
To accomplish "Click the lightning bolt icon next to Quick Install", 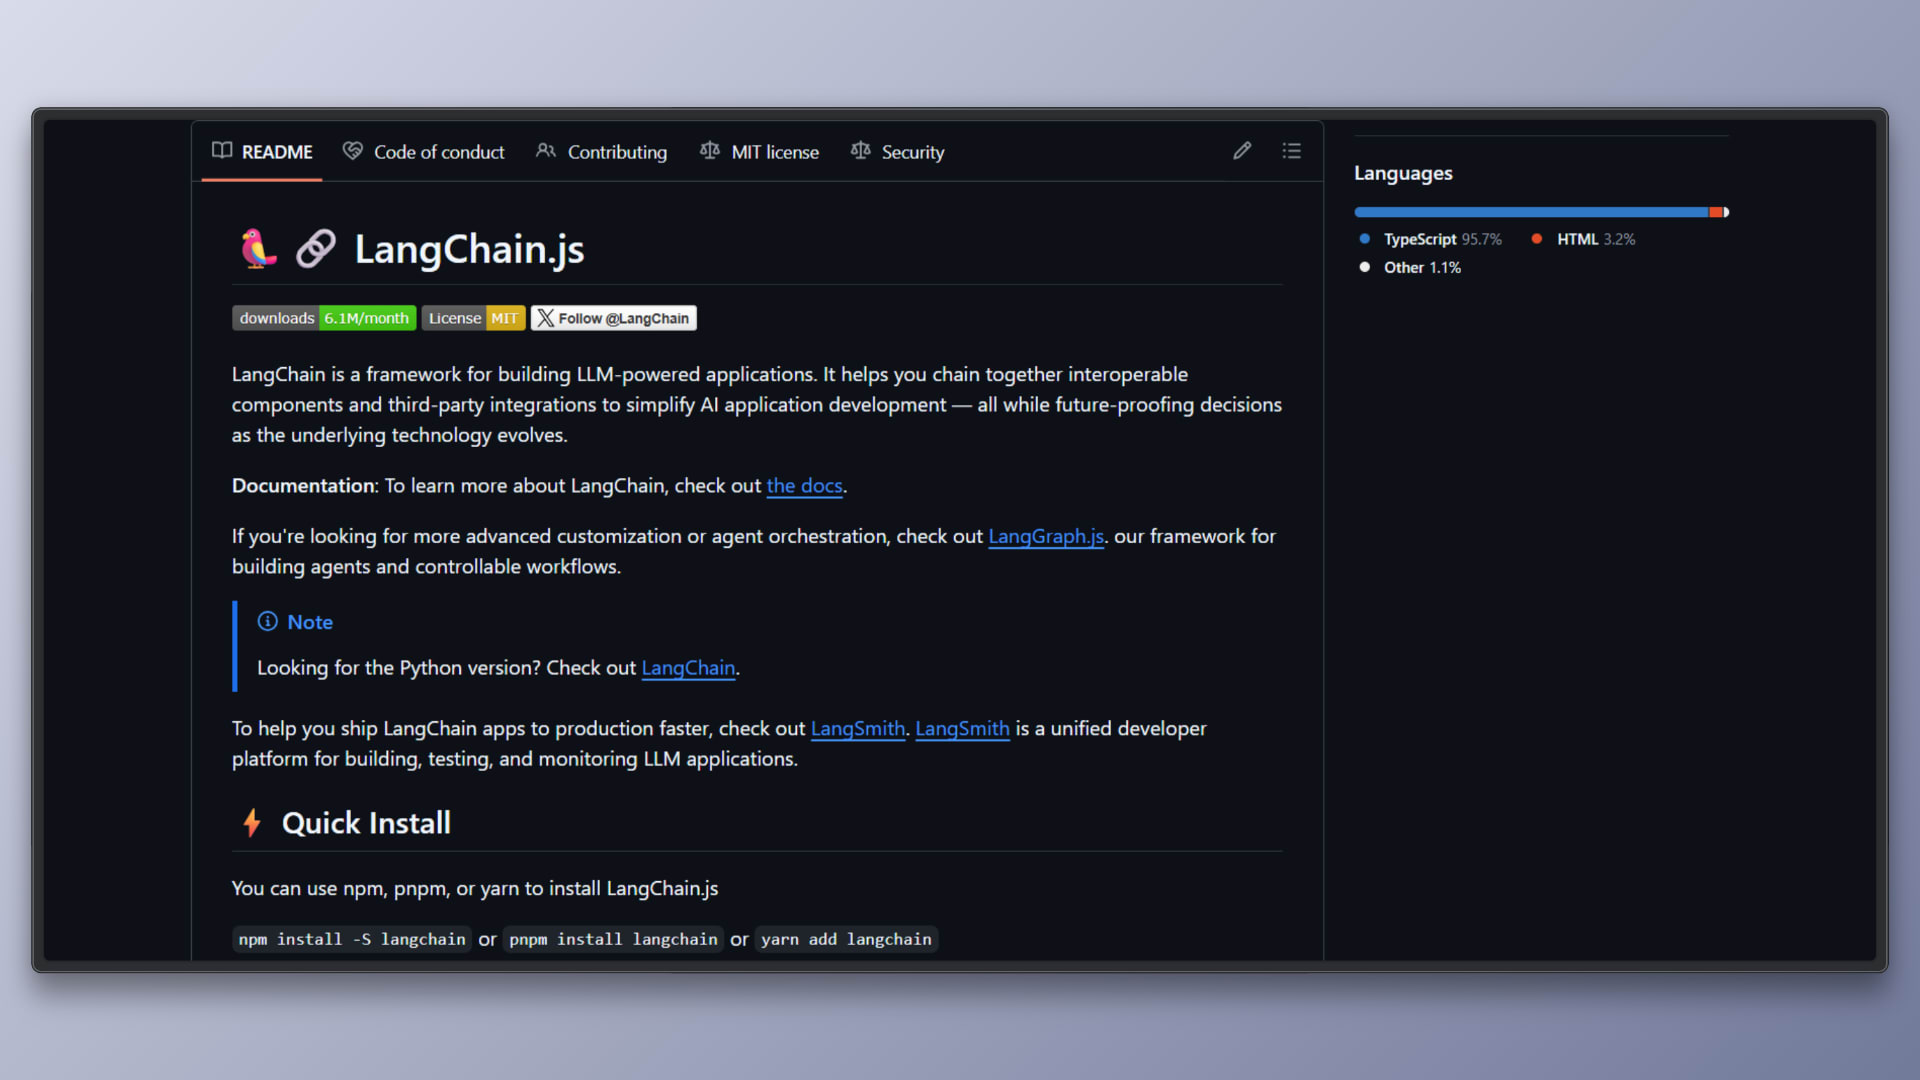I will click(x=251, y=822).
